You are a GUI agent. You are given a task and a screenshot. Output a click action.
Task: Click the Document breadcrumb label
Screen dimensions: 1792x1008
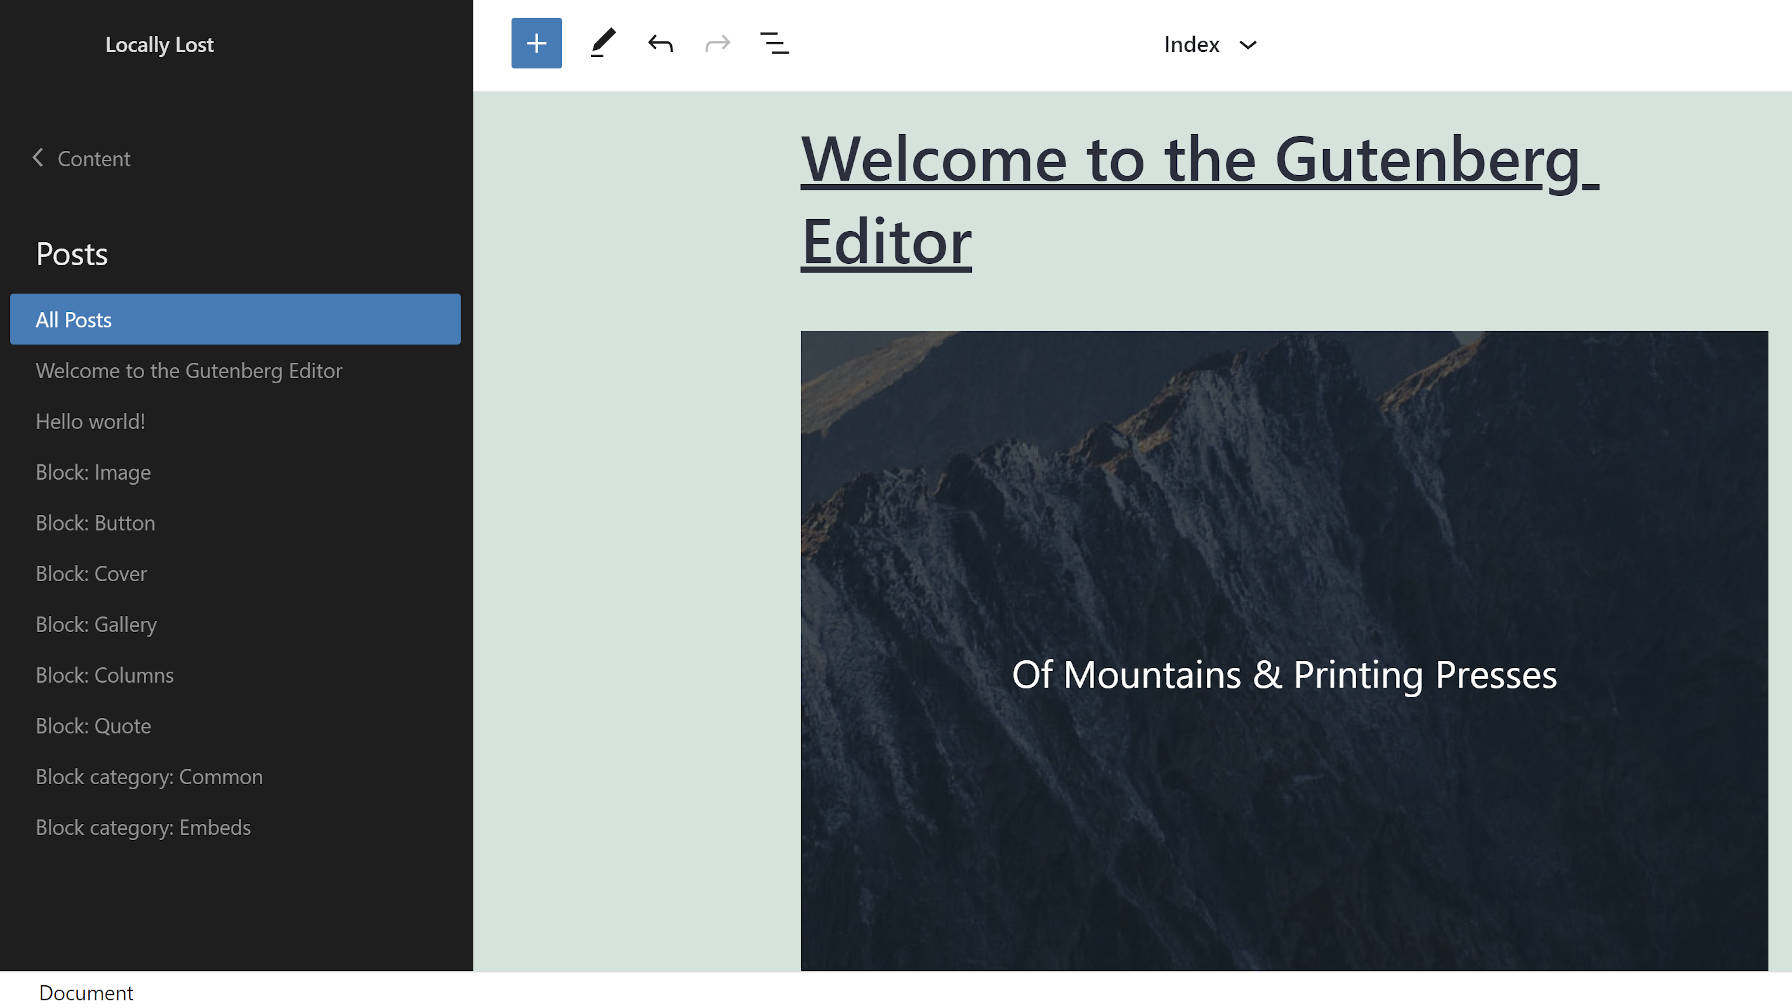[x=86, y=992]
